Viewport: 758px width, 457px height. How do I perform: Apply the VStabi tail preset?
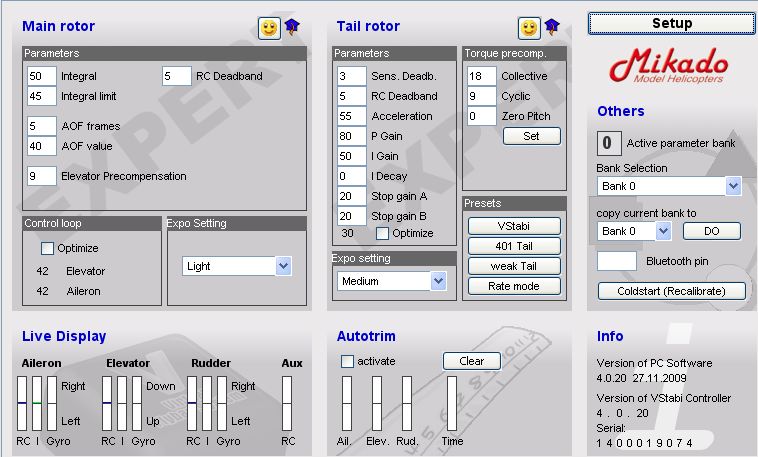point(514,226)
